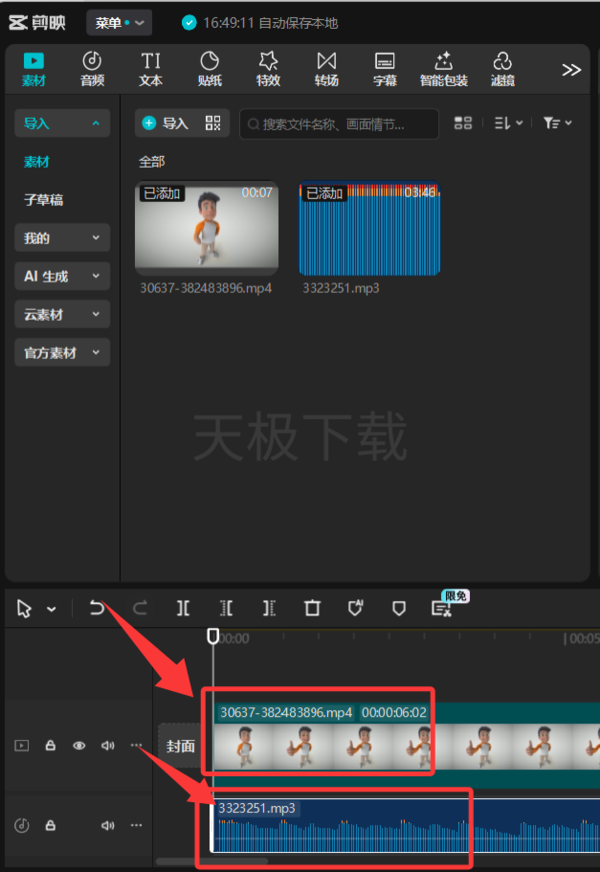The image size is (600, 872).
Task: Lock the audio track
Action: coord(50,825)
